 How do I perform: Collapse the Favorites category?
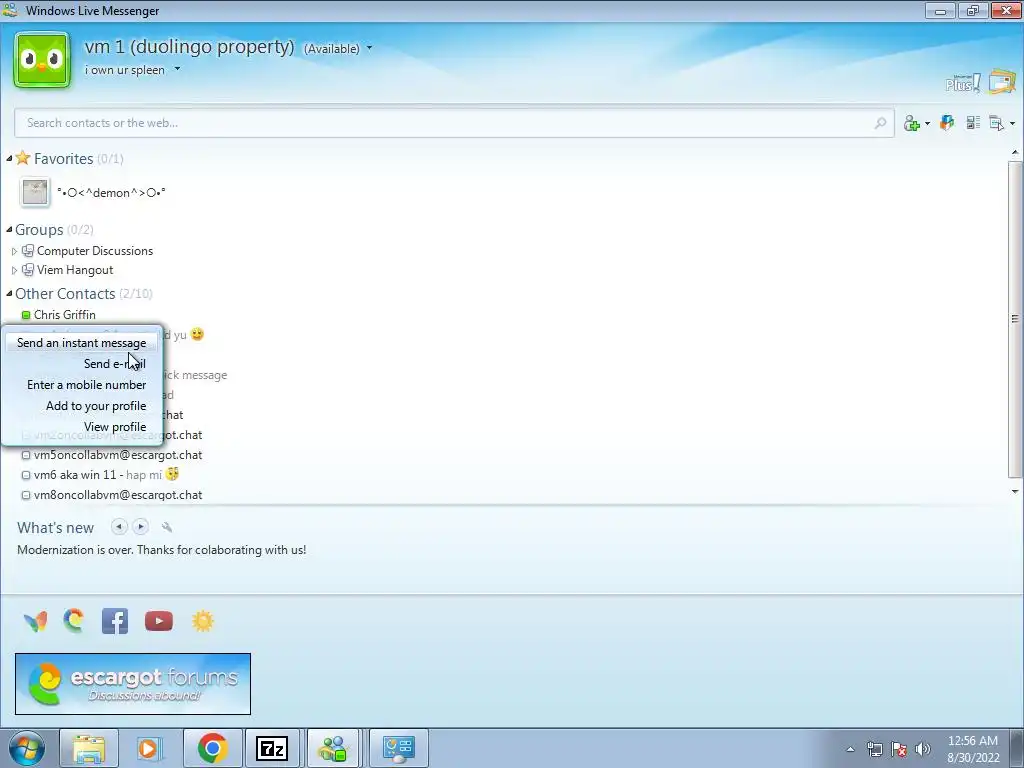[x=9, y=159]
